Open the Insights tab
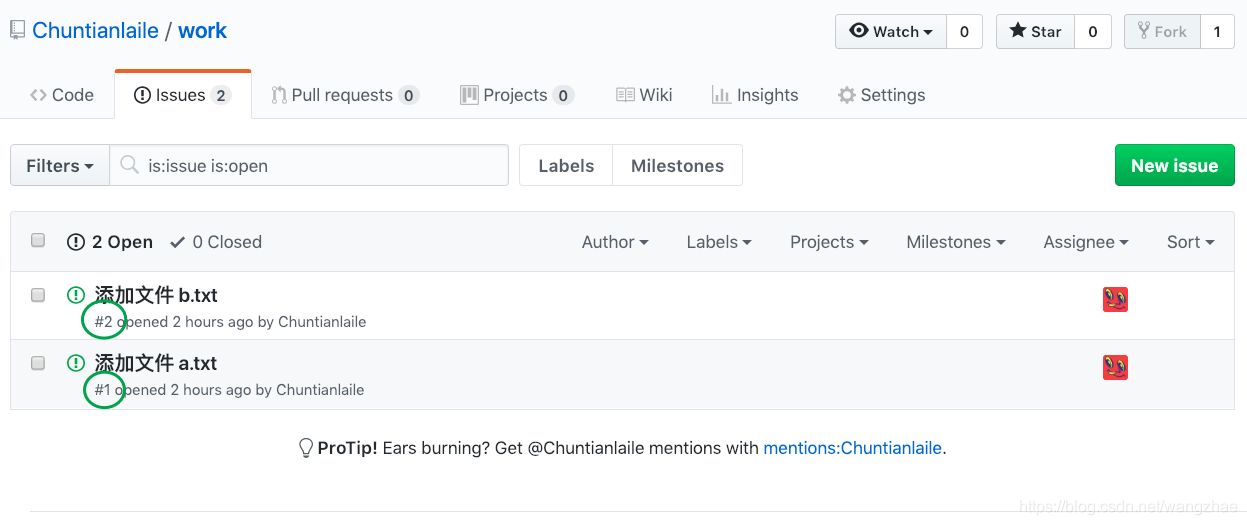Viewport: 1247px width, 525px height. tap(755, 95)
